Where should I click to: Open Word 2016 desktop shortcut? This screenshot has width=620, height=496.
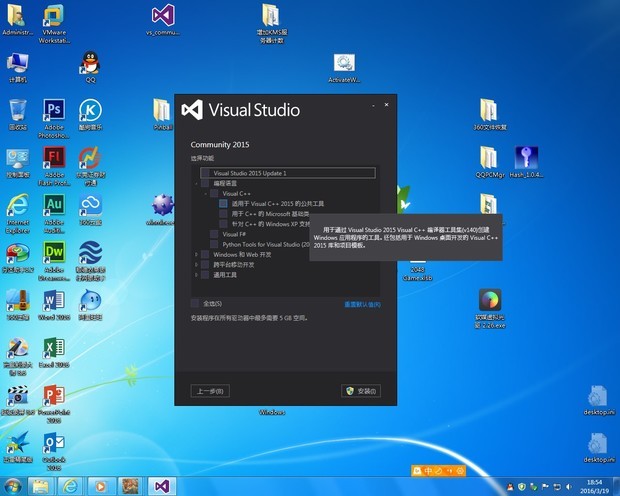[54, 305]
